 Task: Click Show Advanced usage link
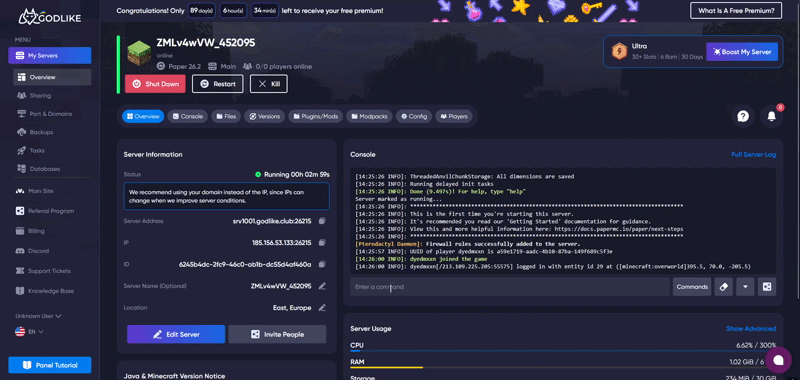(751, 329)
